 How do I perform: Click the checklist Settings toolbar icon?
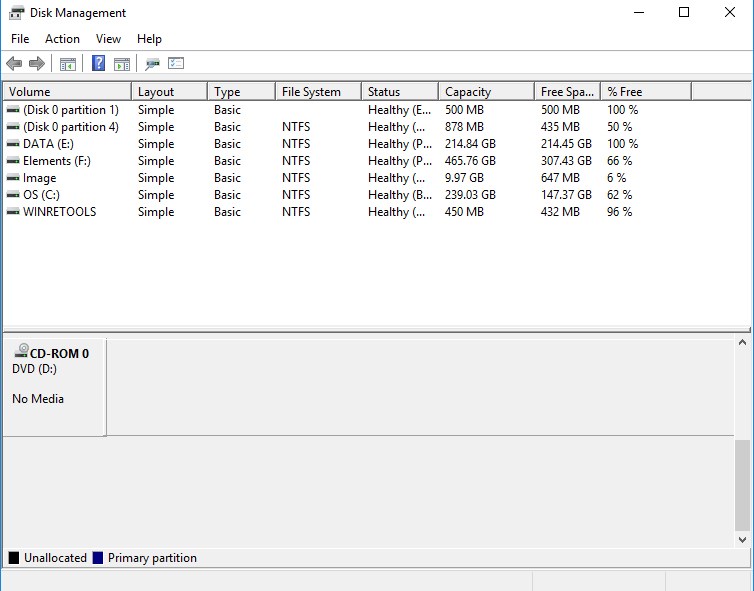(x=176, y=63)
